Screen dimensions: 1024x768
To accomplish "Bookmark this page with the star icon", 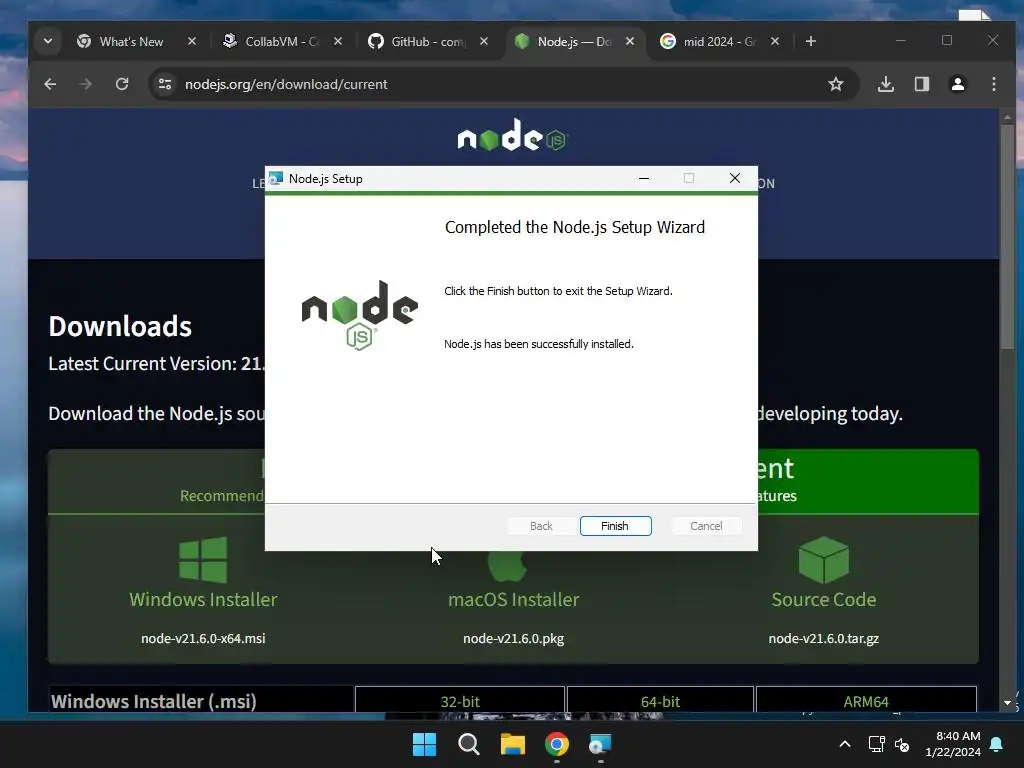I will (x=835, y=84).
